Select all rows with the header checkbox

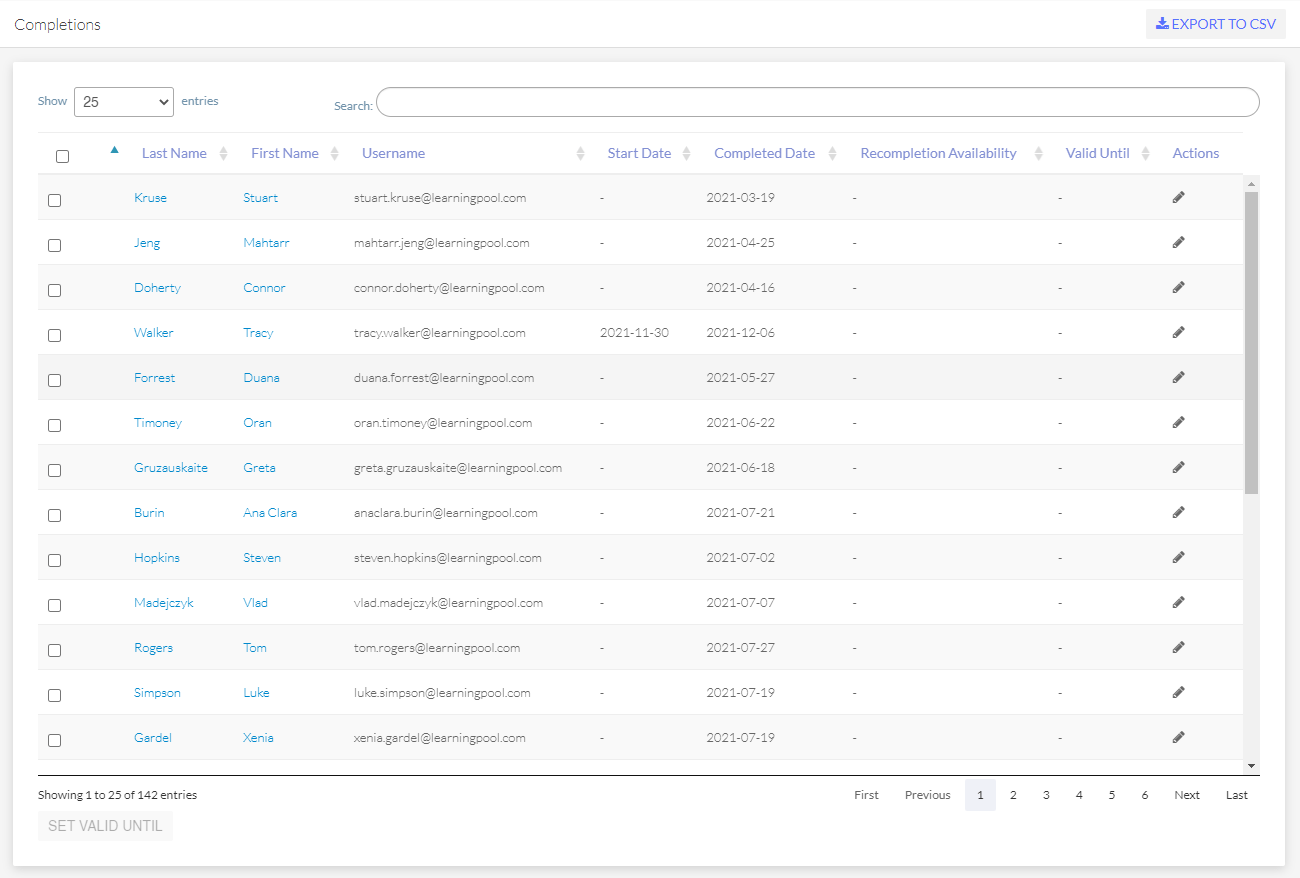(63, 155)
